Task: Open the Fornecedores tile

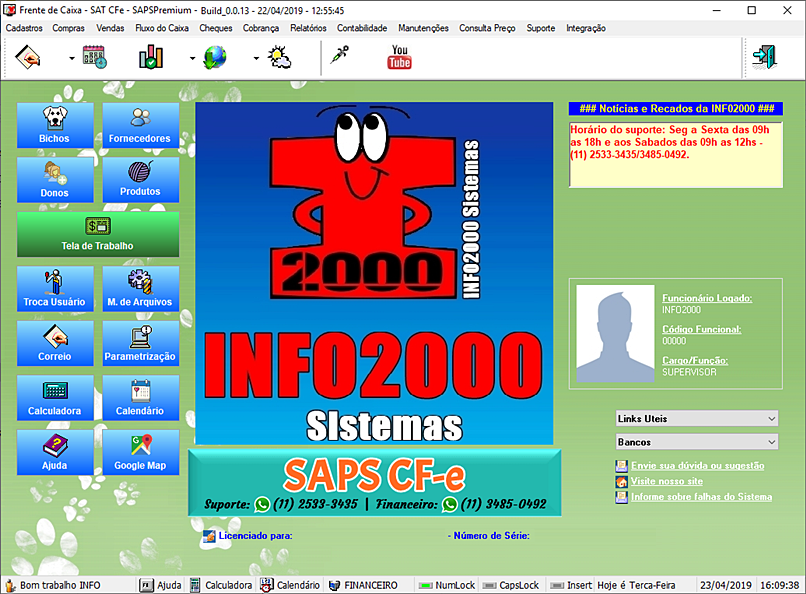Action: click(x=140, y=125)
